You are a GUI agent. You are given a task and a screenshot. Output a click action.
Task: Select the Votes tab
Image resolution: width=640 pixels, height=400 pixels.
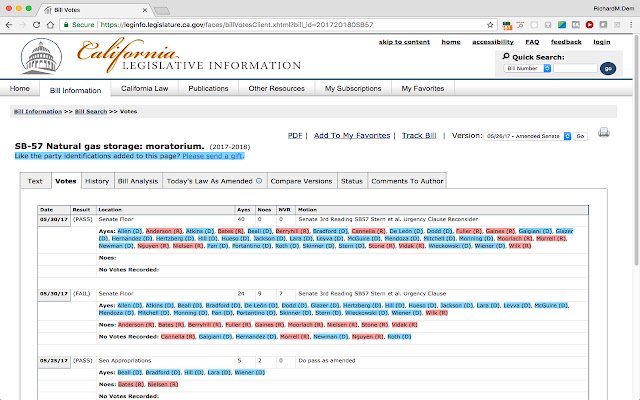point(66,181)
